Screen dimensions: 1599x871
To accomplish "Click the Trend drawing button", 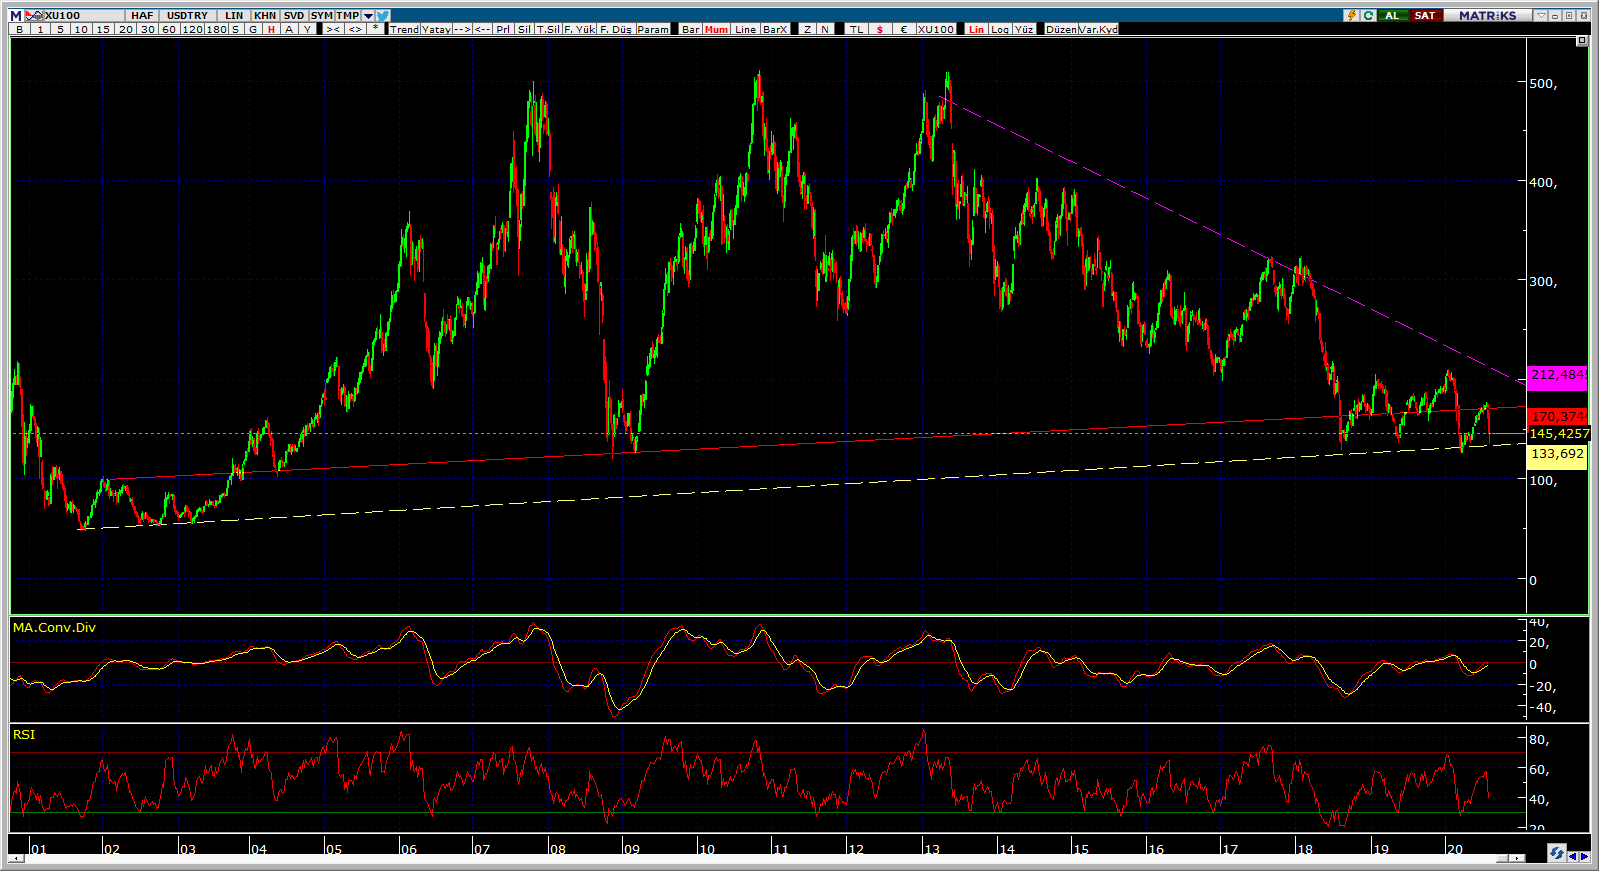I will [x=404, y=29].
